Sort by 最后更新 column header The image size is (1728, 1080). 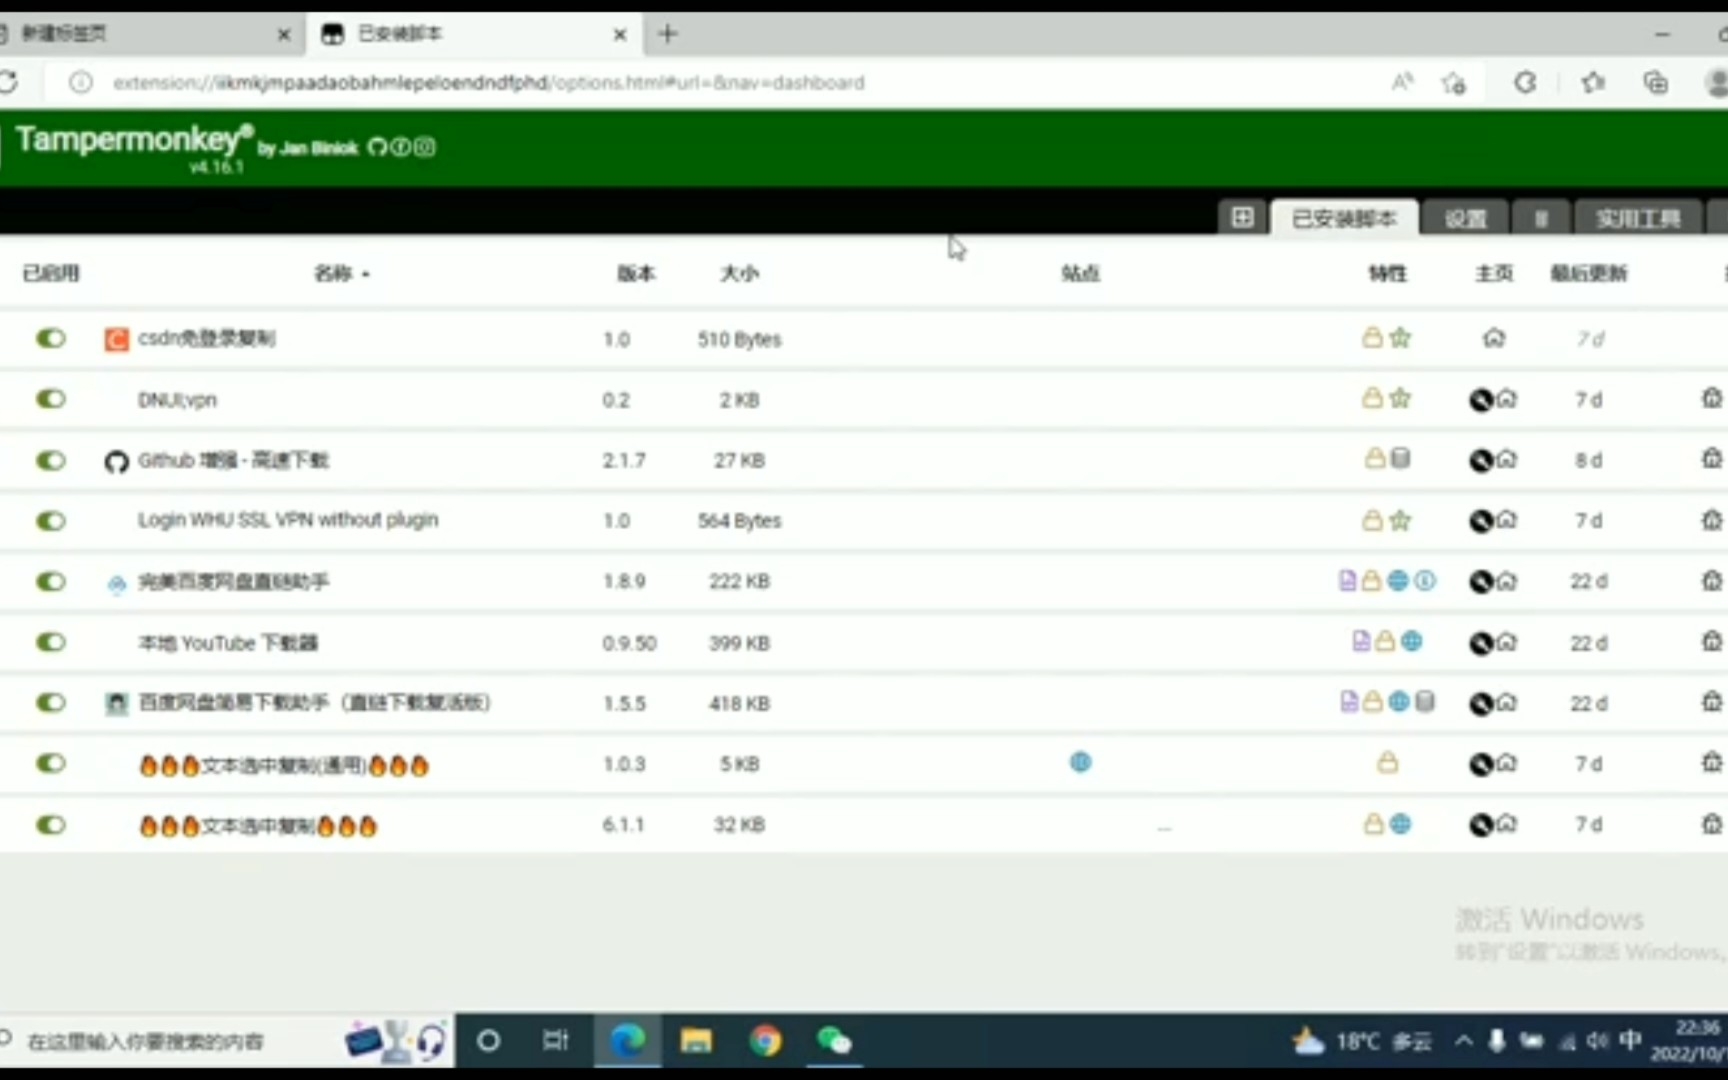coord(1589,273)
